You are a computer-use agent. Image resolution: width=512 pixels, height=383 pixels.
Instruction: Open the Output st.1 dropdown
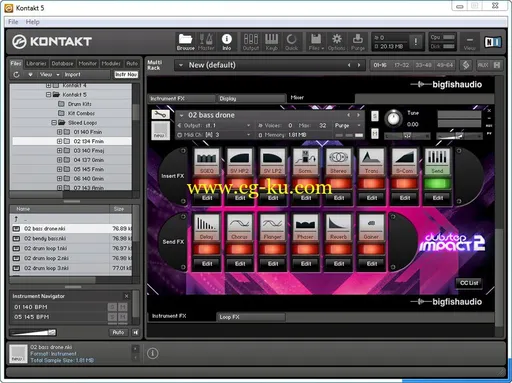(248, 126)
